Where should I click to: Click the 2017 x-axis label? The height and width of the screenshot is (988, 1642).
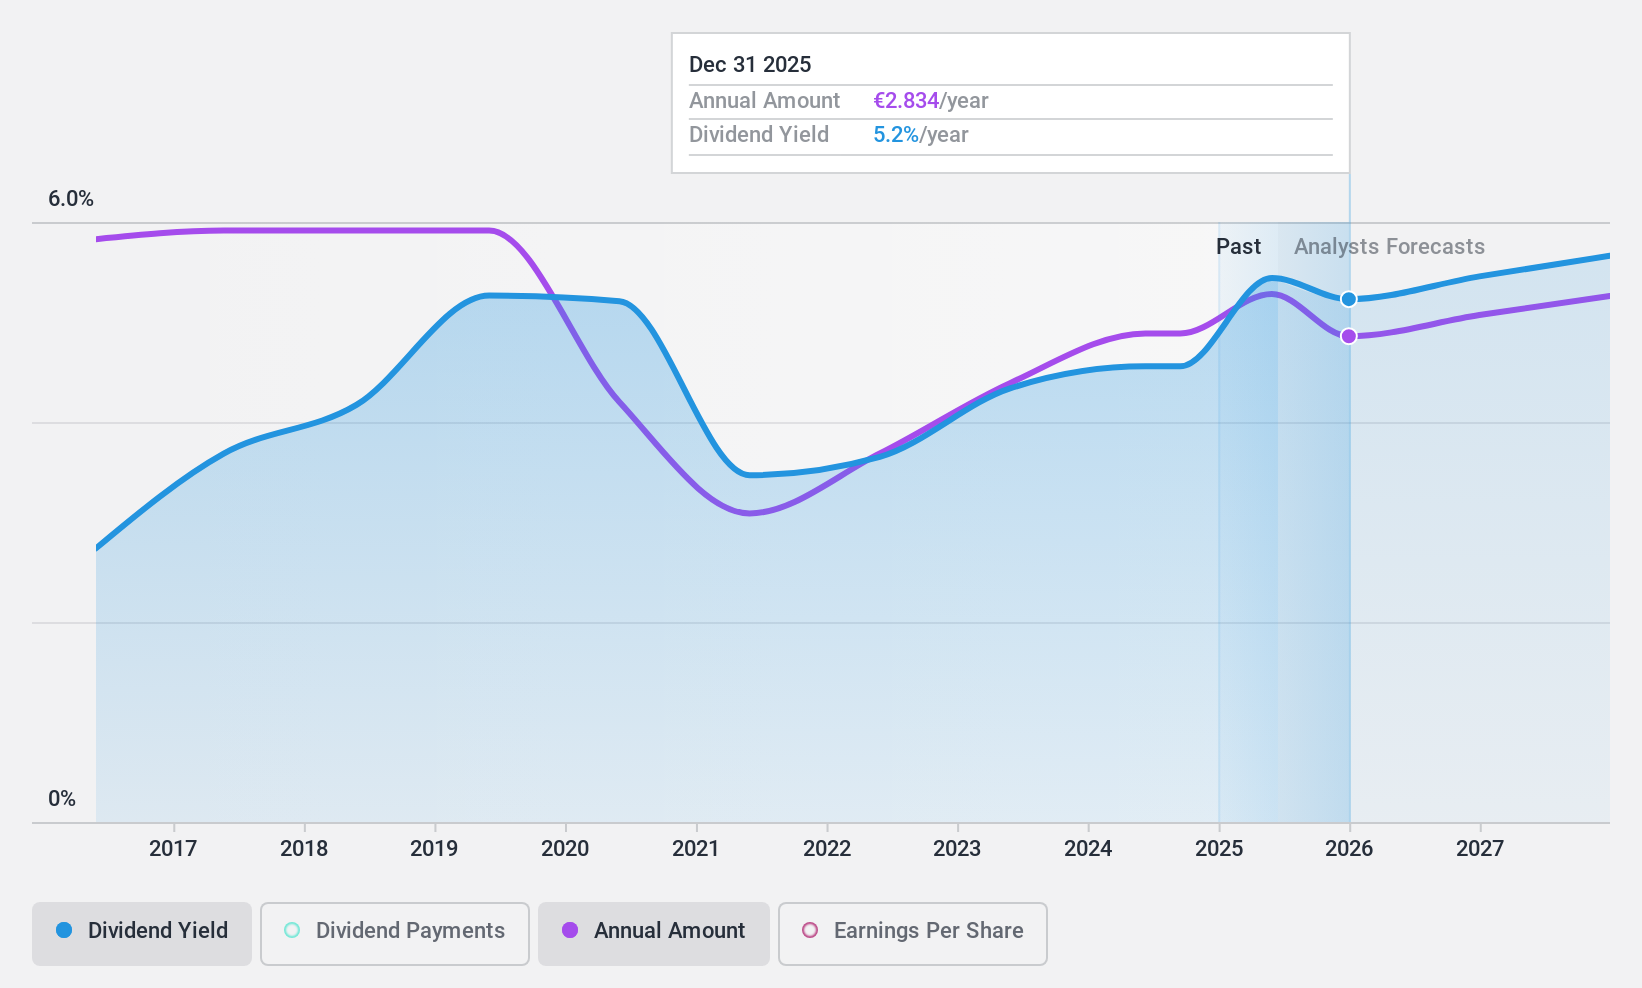tap(173, 849)
